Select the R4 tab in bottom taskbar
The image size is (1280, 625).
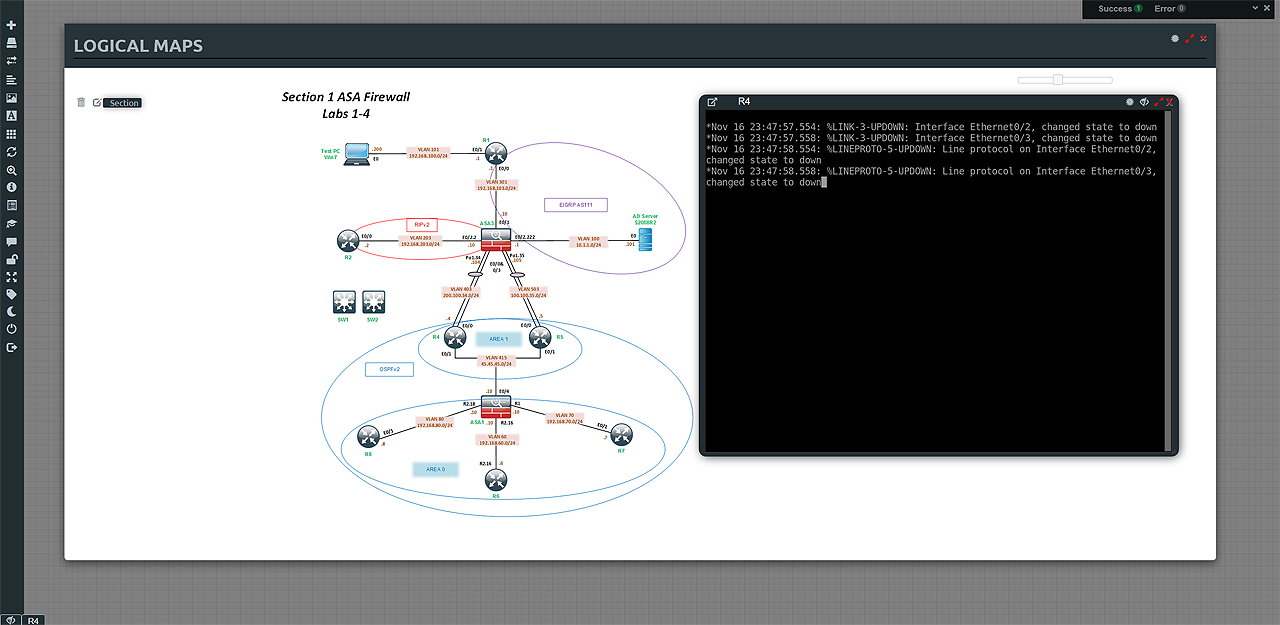[34, 620]
